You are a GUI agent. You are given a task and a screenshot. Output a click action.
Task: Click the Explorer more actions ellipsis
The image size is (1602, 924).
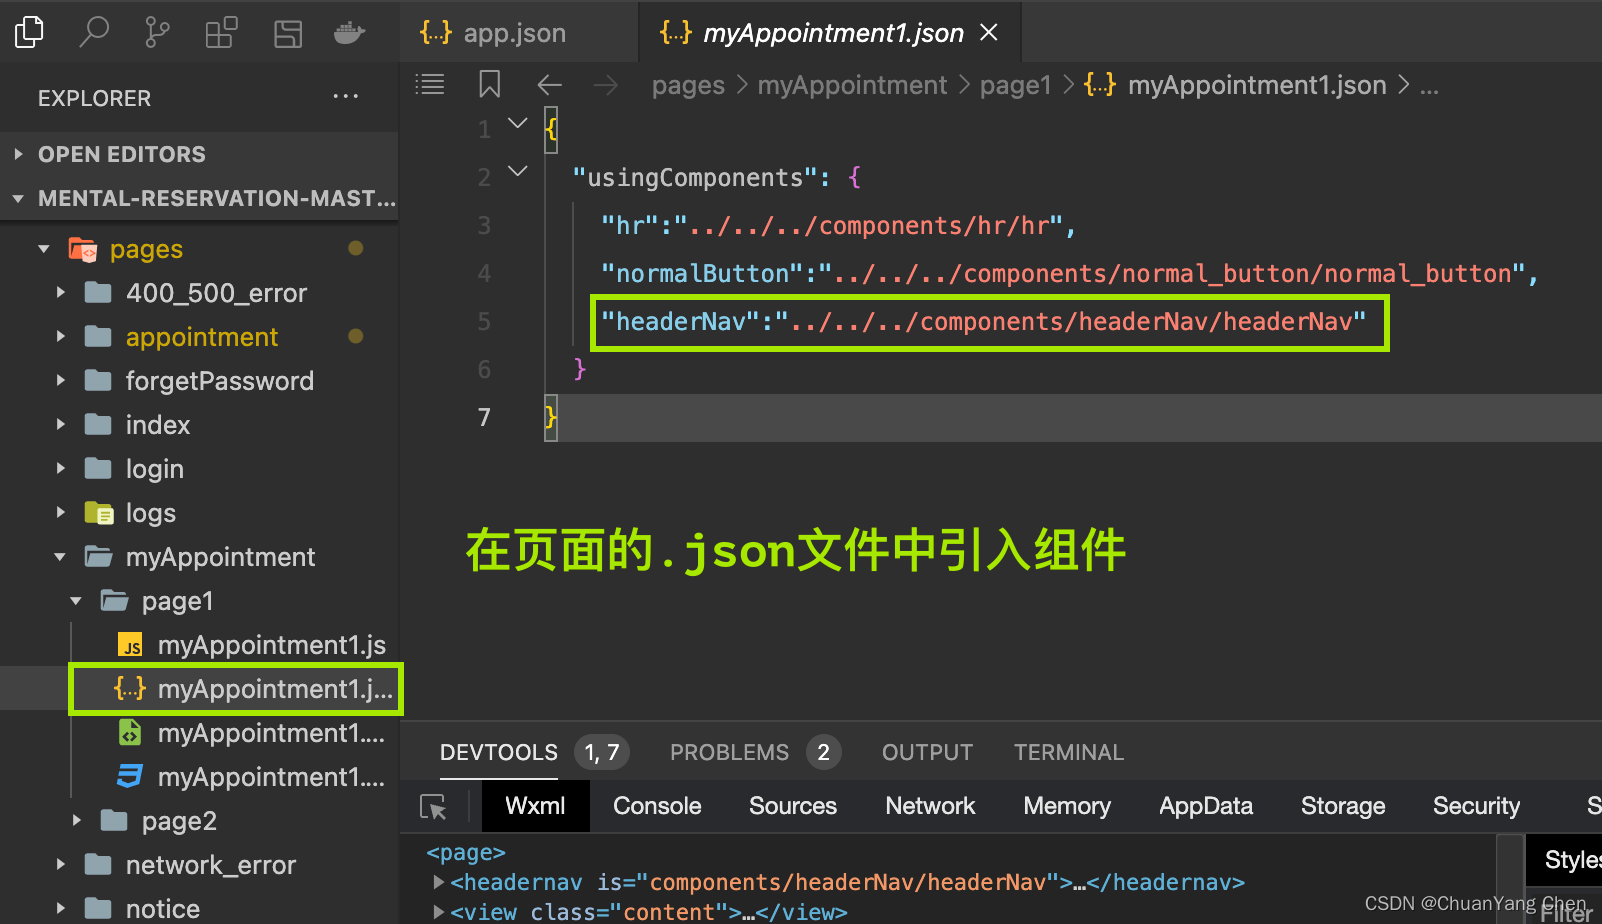coord(346,97)
